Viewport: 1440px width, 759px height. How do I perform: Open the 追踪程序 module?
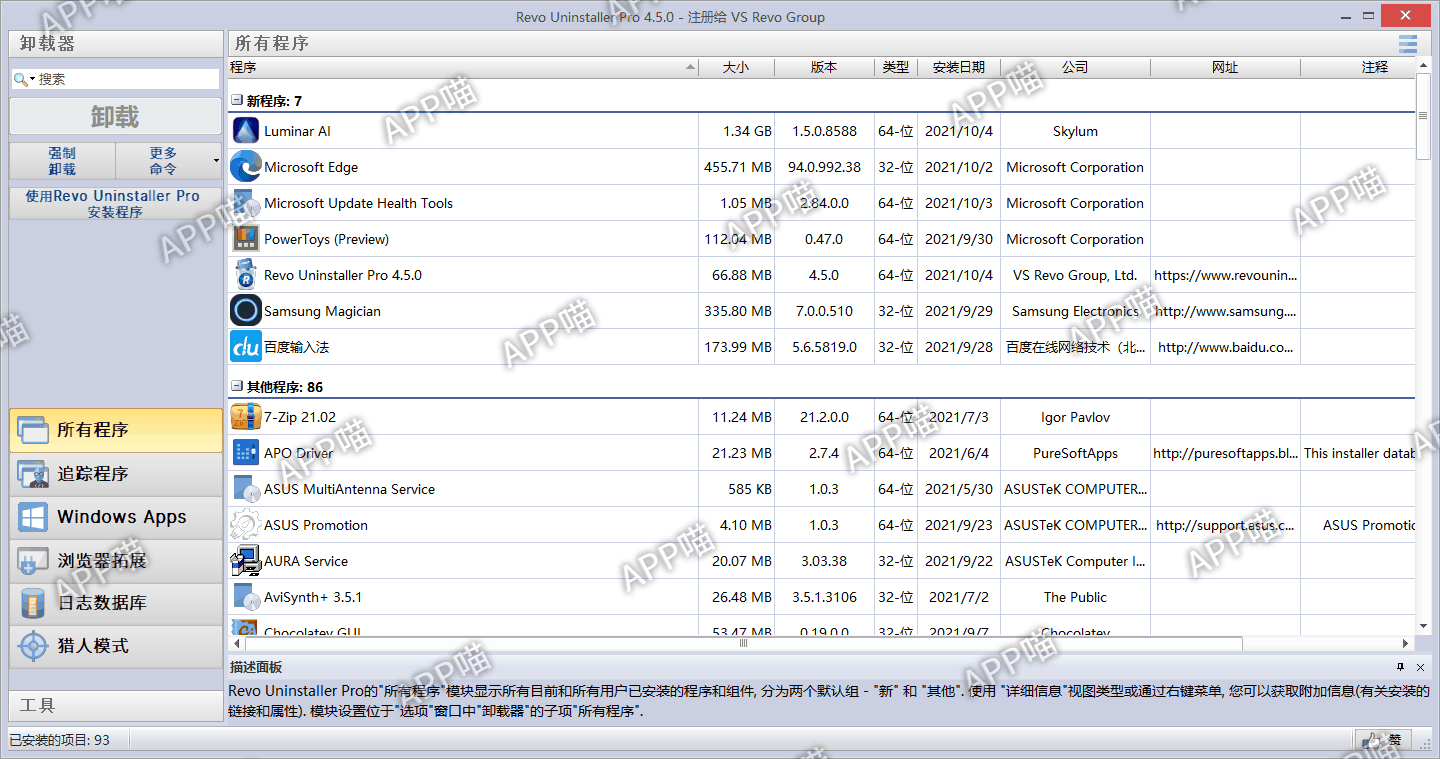point(116,474)
